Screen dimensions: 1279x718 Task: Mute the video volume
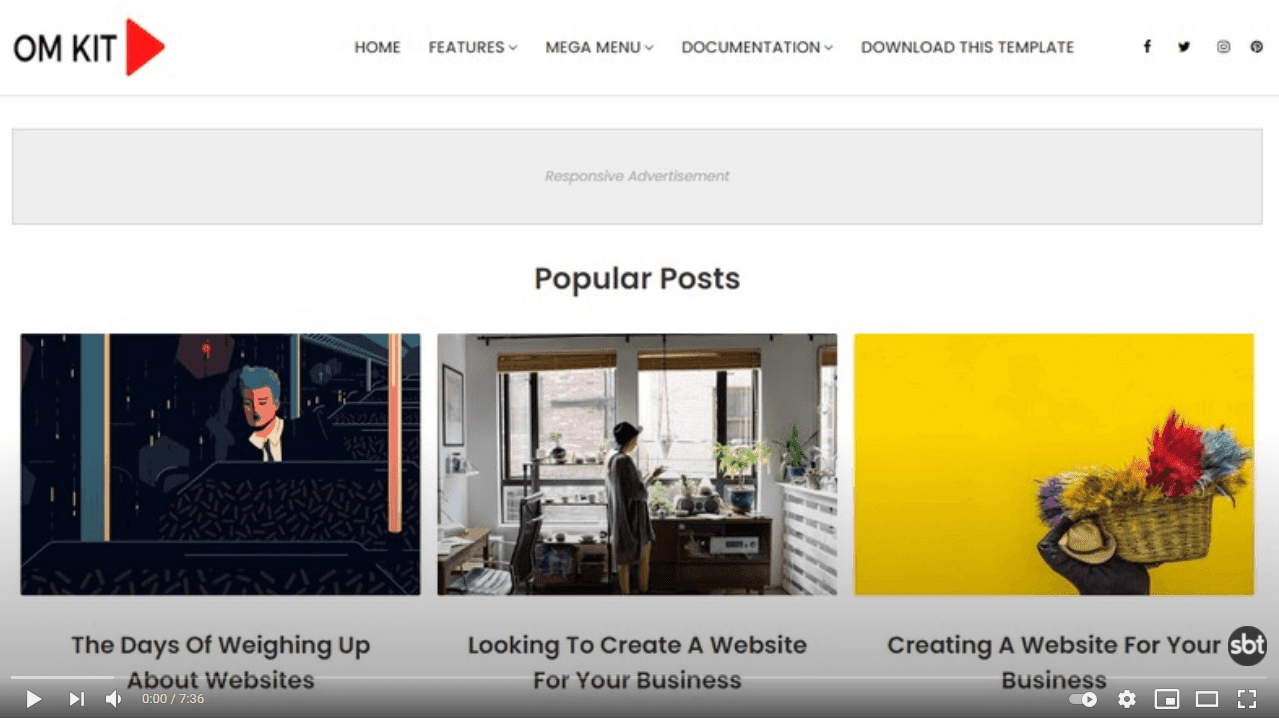(114, 699)
